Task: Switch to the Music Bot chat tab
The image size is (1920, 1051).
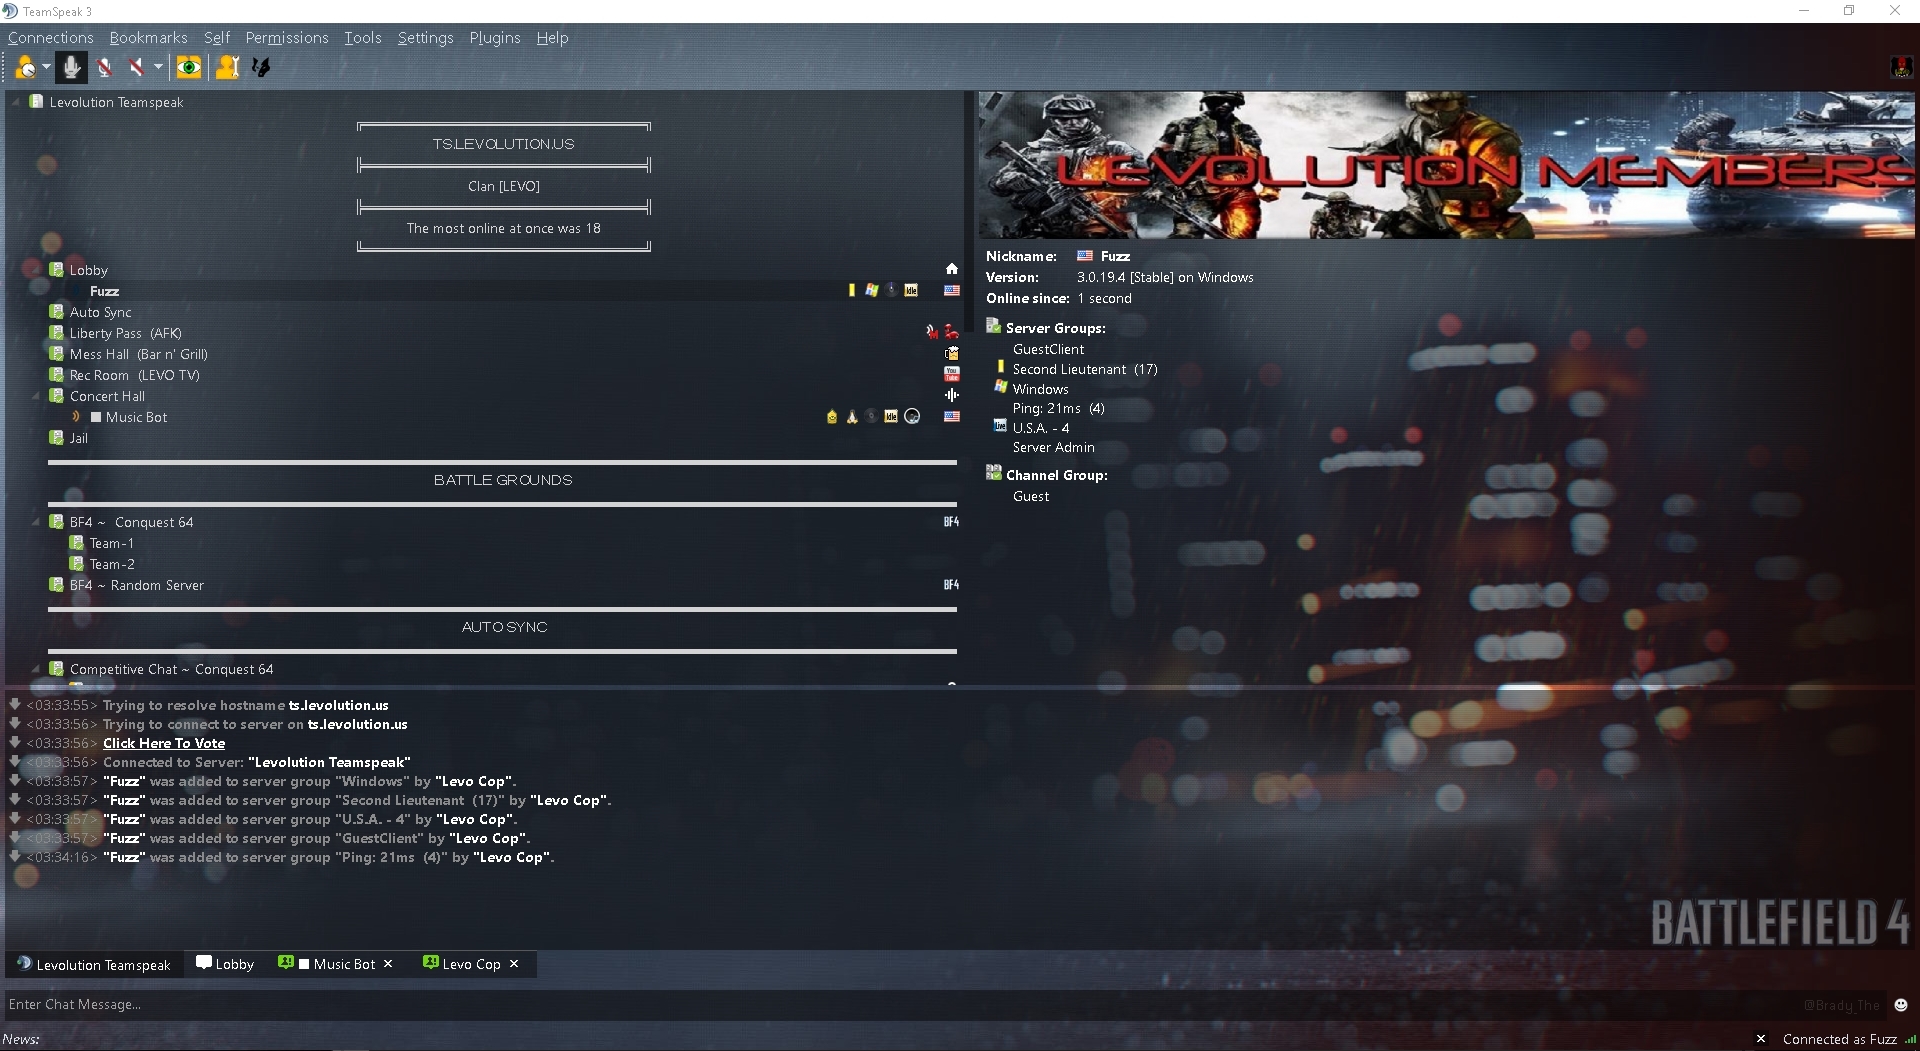Action: click(336, 964)
